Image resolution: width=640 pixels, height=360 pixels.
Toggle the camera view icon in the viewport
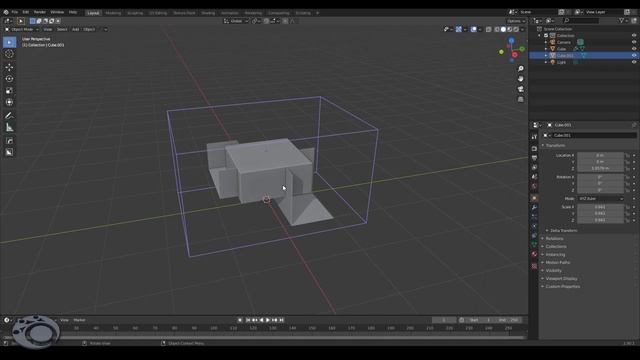pyautogui.click(x=520, y=89)
